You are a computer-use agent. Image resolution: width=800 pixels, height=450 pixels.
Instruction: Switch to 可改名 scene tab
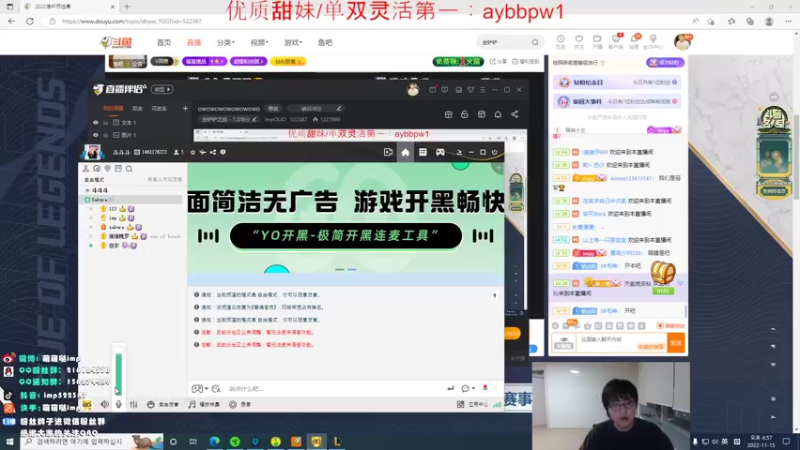coord(159,108)
